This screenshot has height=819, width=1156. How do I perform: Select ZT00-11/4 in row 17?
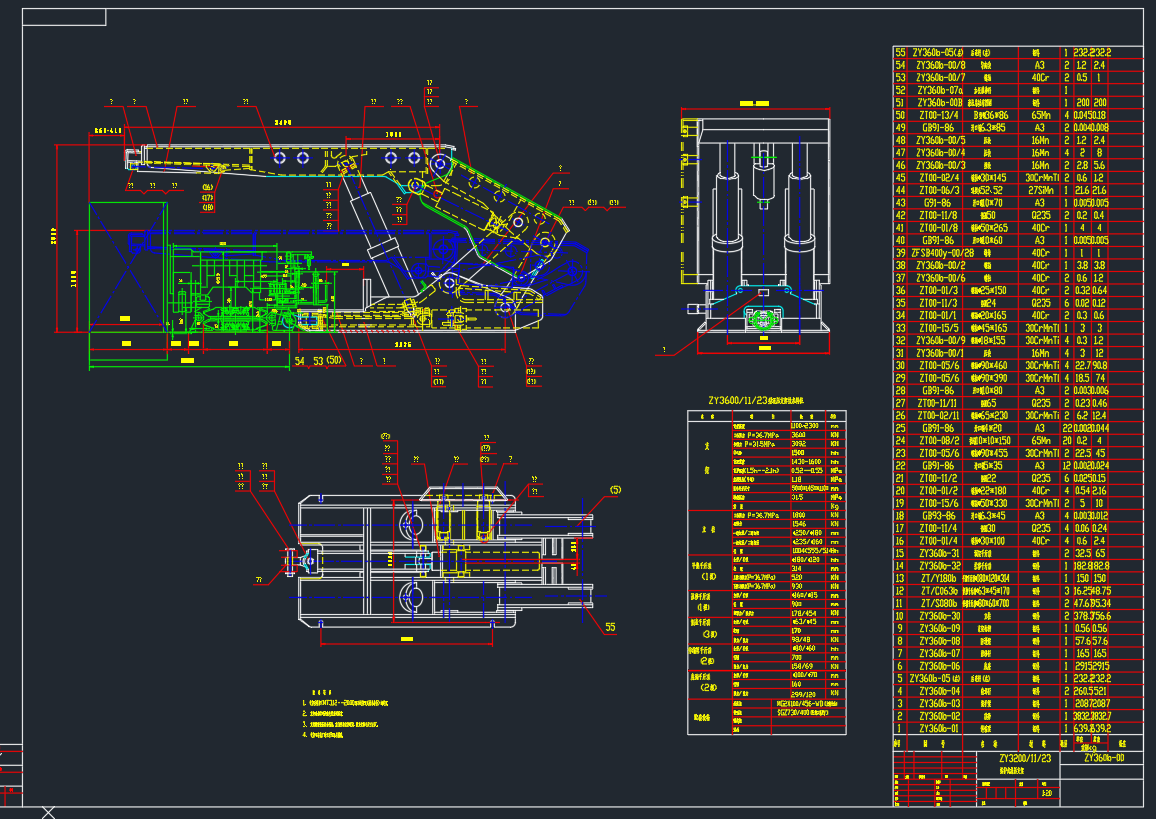939,529
